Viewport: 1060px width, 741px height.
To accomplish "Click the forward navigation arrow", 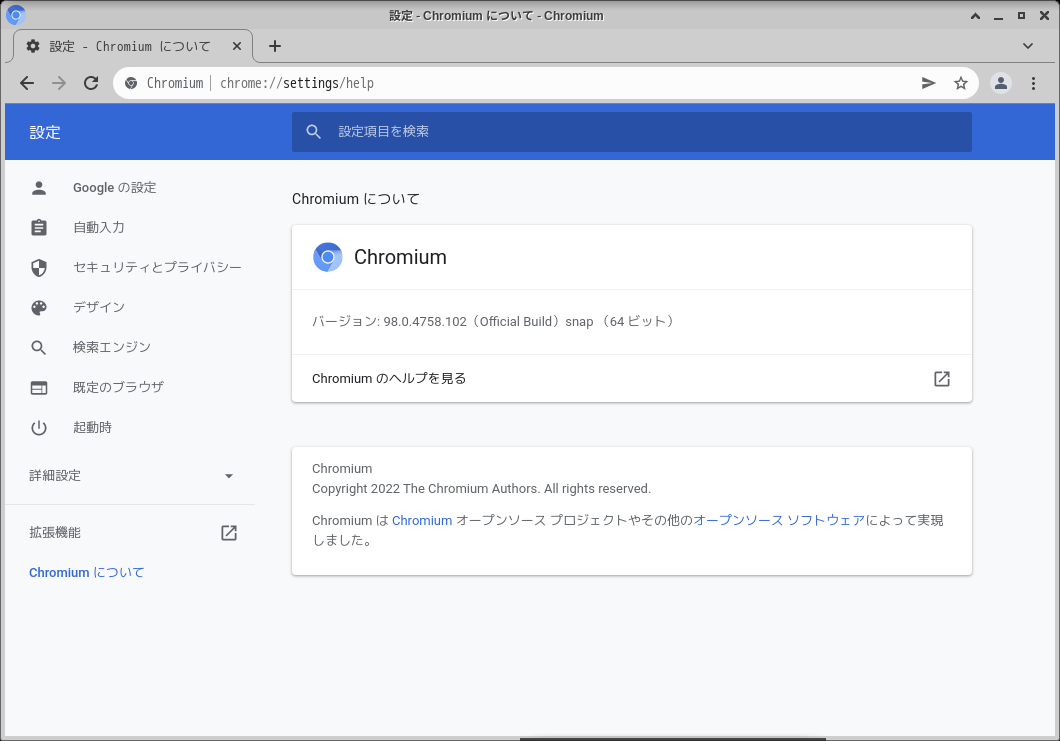I will pyautogui.click(x=59, y=83).
